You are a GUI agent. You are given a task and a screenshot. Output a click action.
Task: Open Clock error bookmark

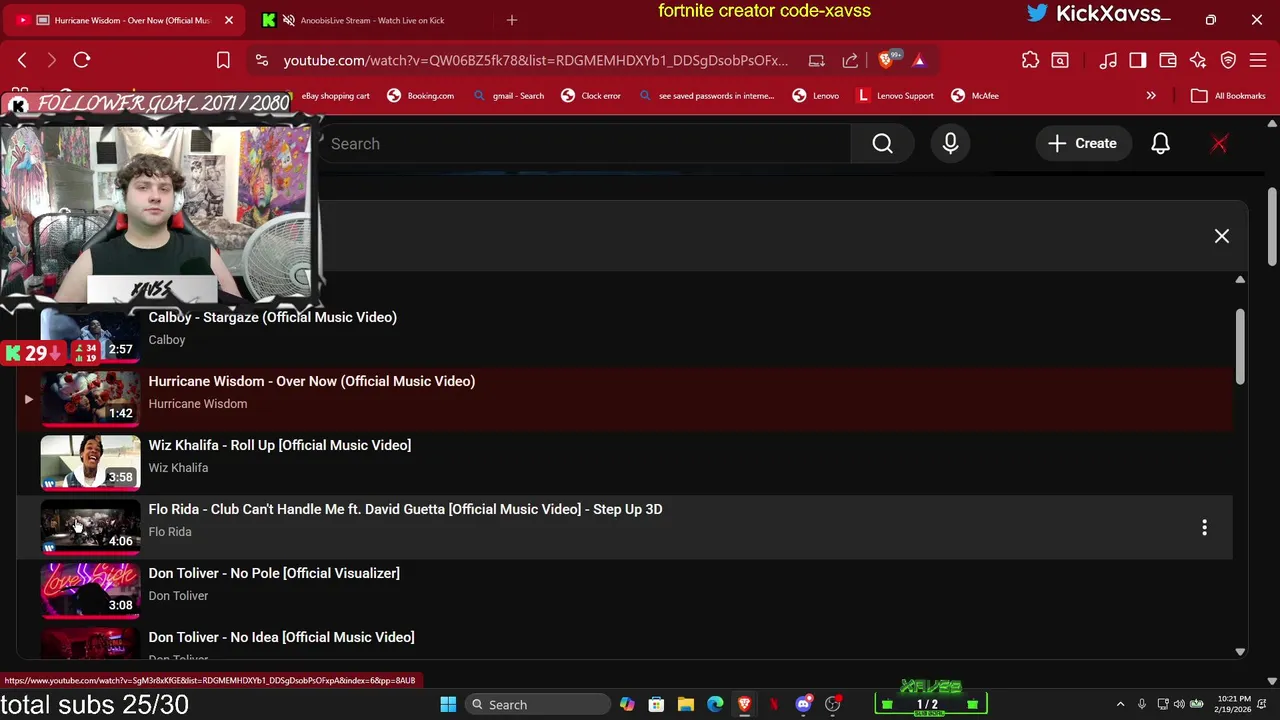591,96
